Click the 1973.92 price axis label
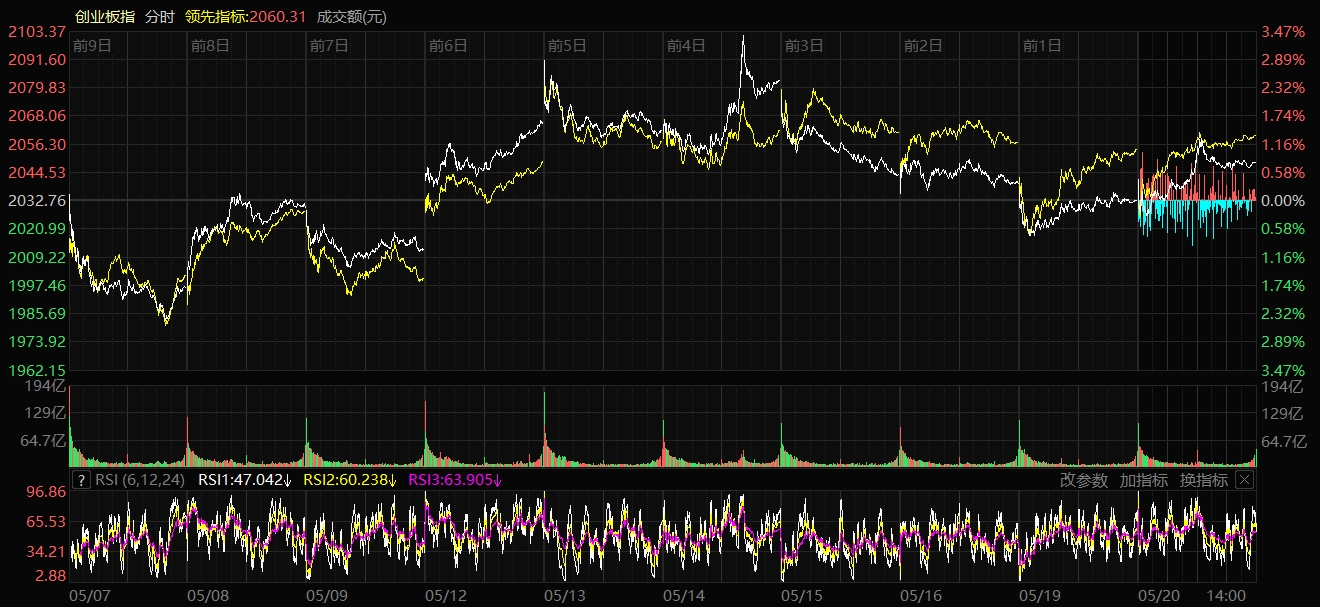Viewport: 1320px width, 607px height. 36,342
